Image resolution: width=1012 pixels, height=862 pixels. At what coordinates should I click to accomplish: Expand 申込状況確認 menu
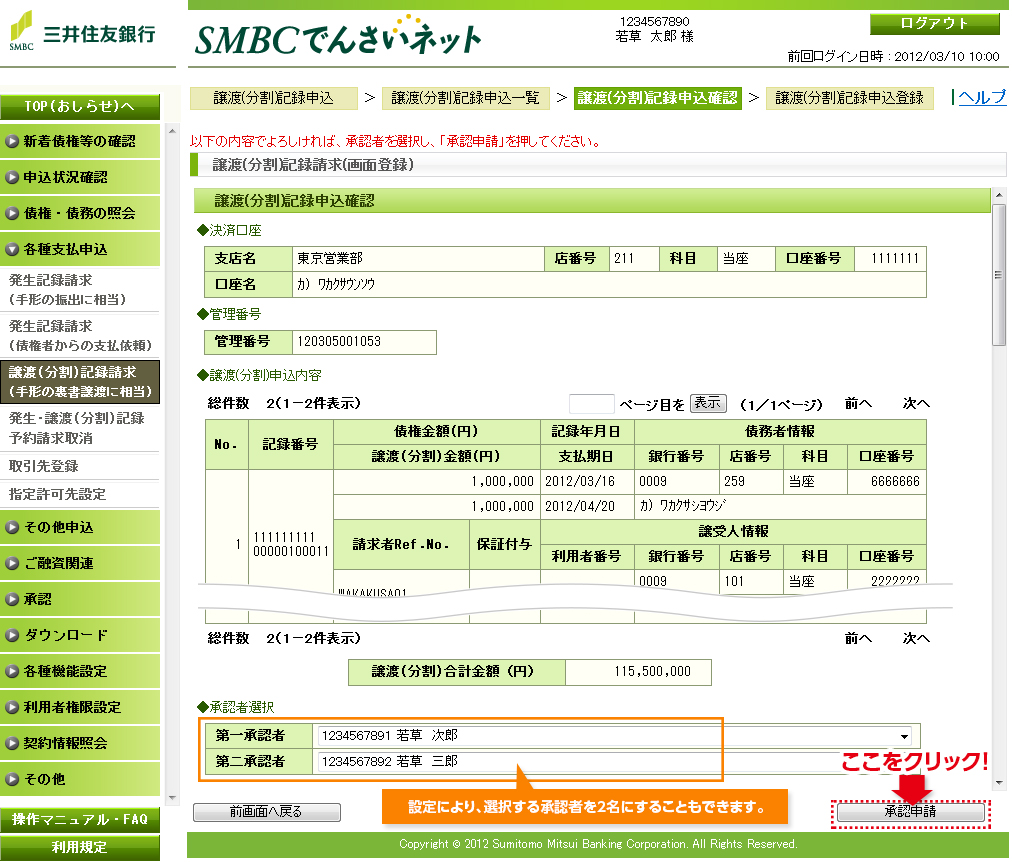point(80,177)
